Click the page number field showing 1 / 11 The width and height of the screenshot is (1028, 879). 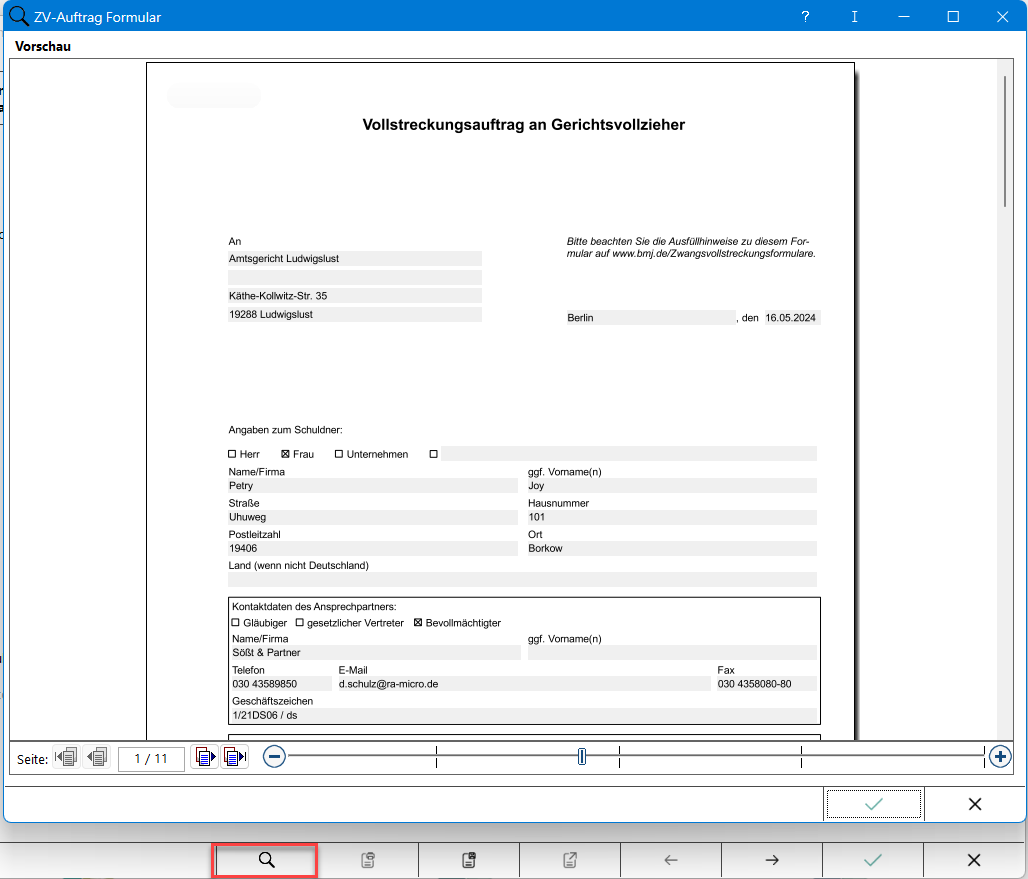[151, 759]
